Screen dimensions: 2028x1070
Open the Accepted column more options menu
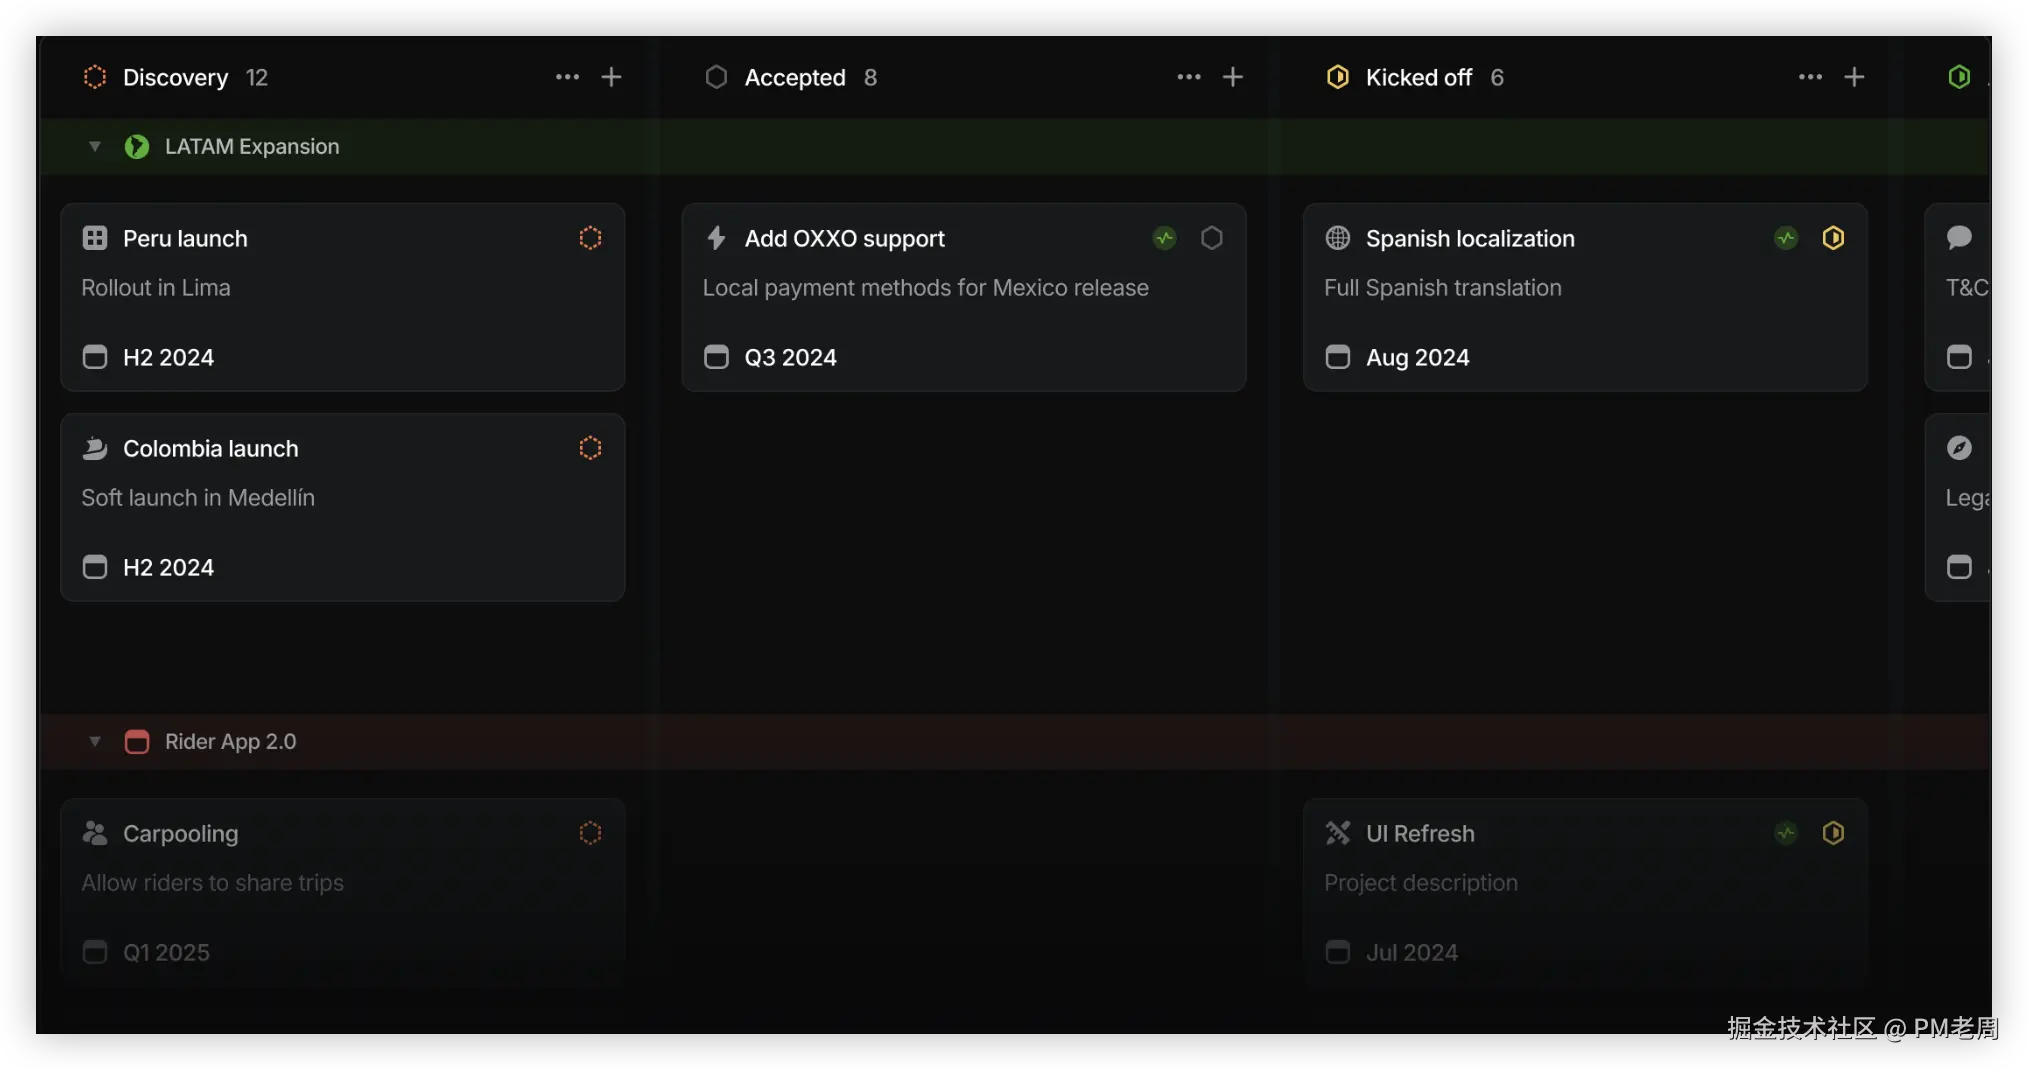point(1188,77)
